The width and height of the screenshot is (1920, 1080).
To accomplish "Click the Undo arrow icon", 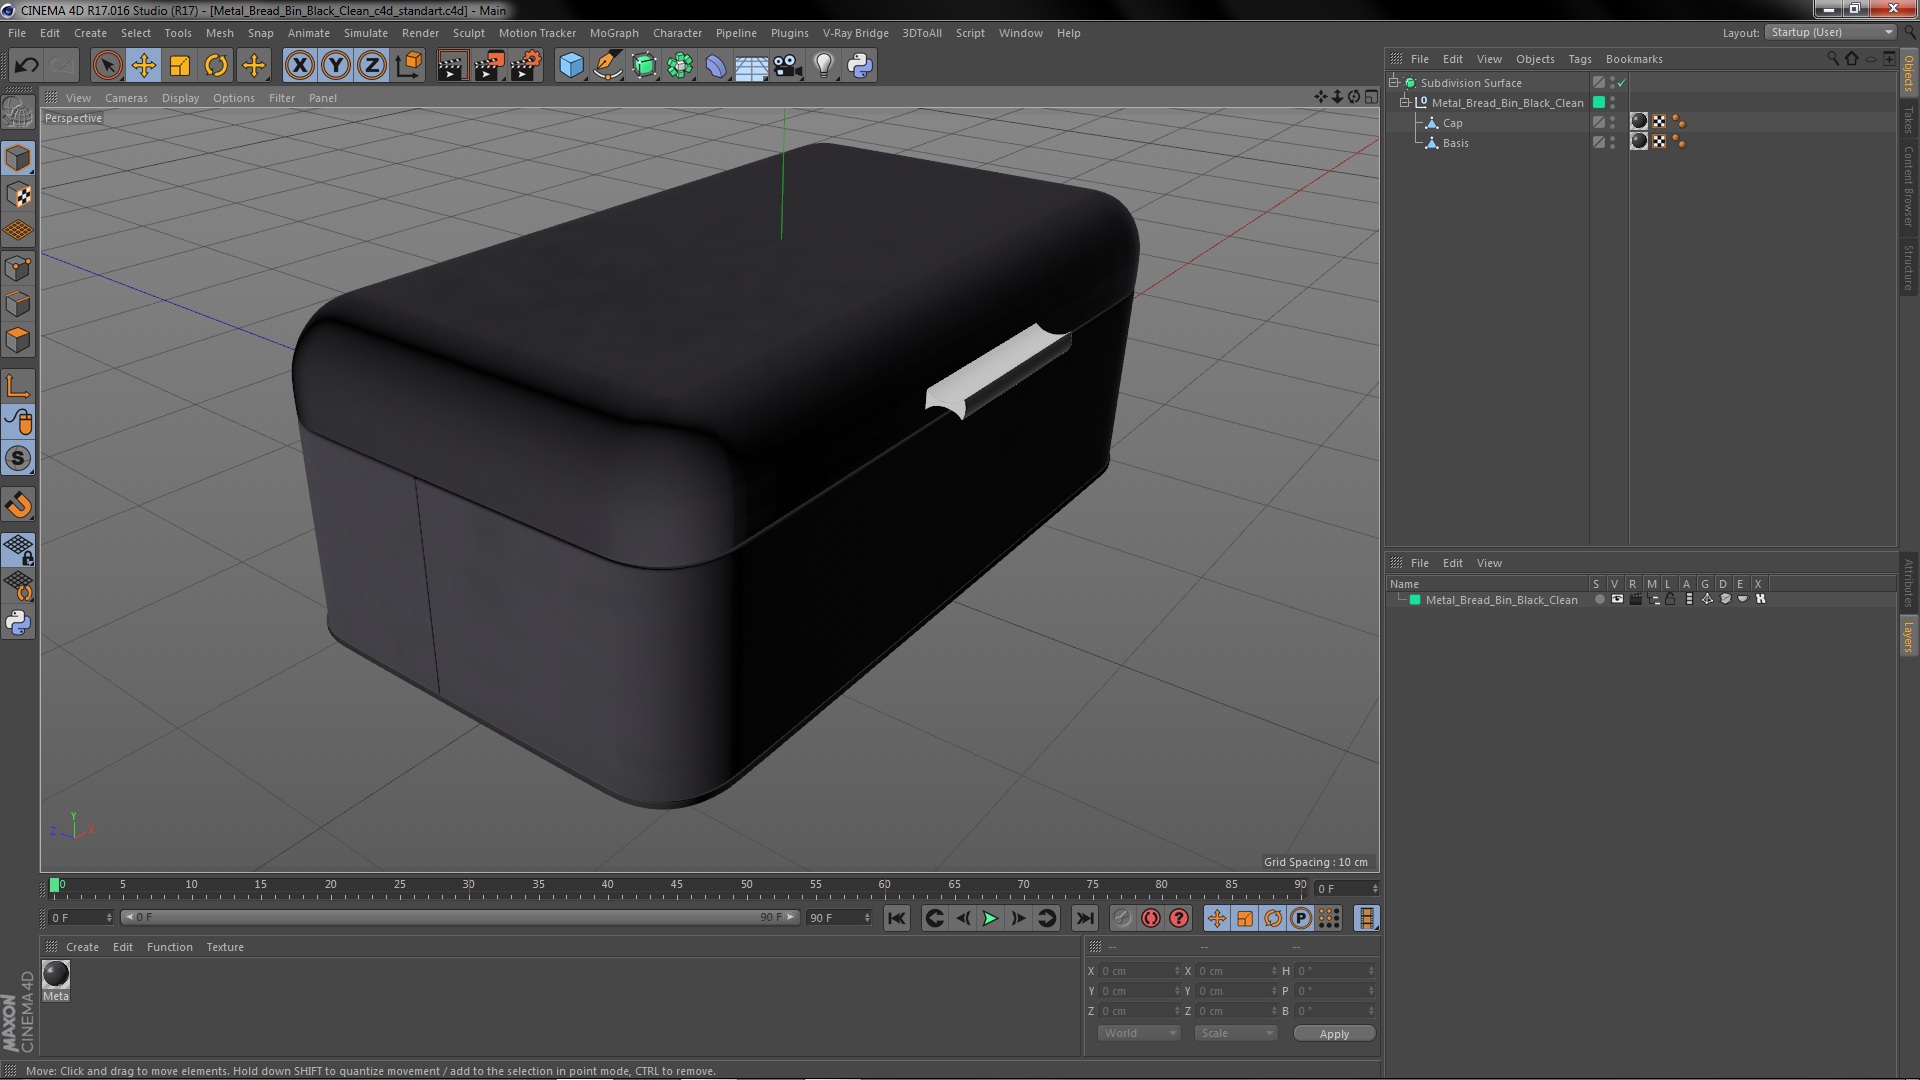I will 26,66.
